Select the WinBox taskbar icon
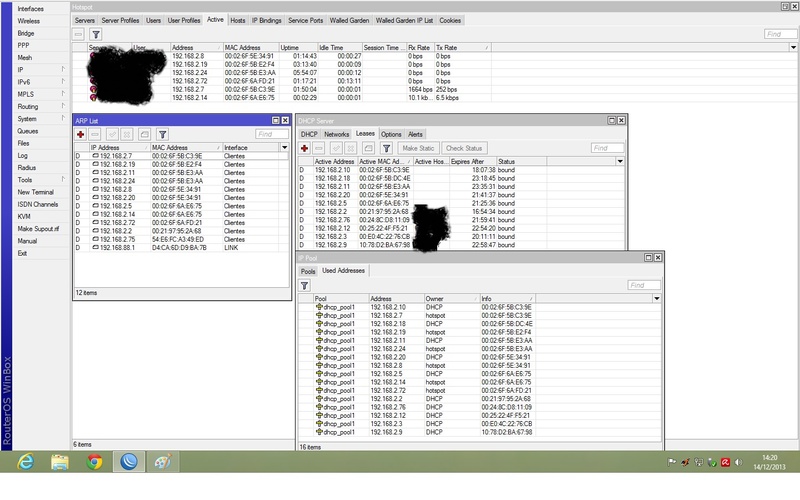Screen dimensions: 800x500 (129, 462)
